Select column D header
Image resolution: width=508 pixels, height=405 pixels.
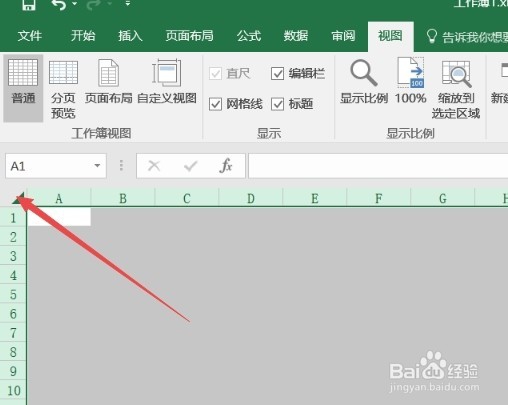click(x=251, y=199)
